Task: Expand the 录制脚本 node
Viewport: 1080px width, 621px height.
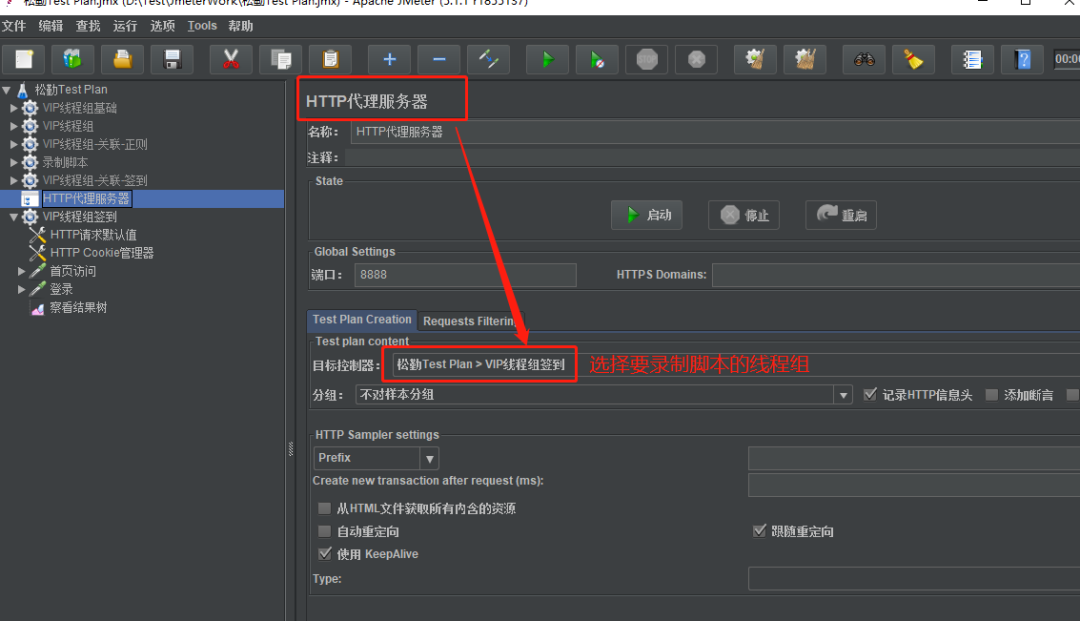Action: 14,162
